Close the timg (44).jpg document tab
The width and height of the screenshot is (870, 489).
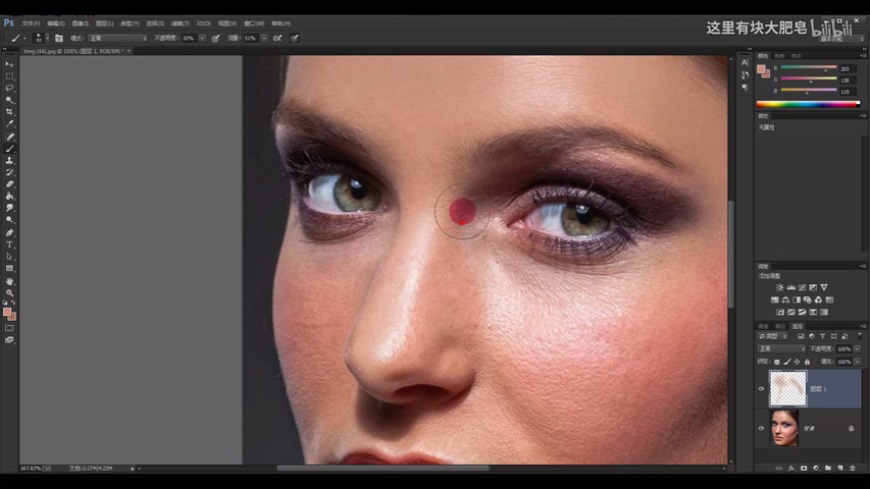coord(128,50)
